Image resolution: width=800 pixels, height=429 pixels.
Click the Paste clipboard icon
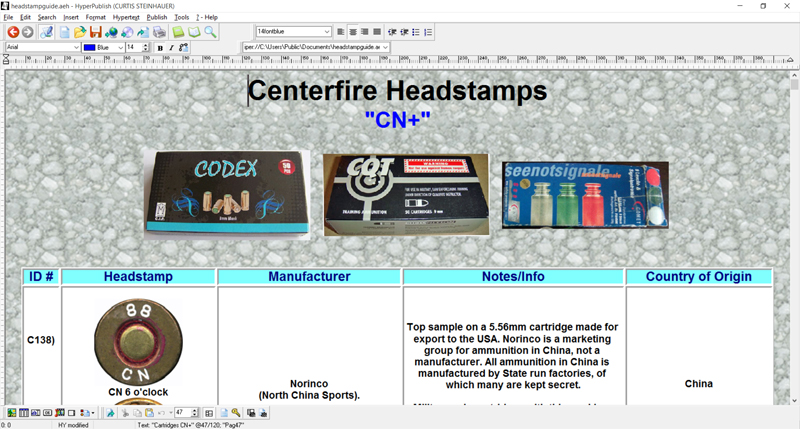click(x=149, y=413)
